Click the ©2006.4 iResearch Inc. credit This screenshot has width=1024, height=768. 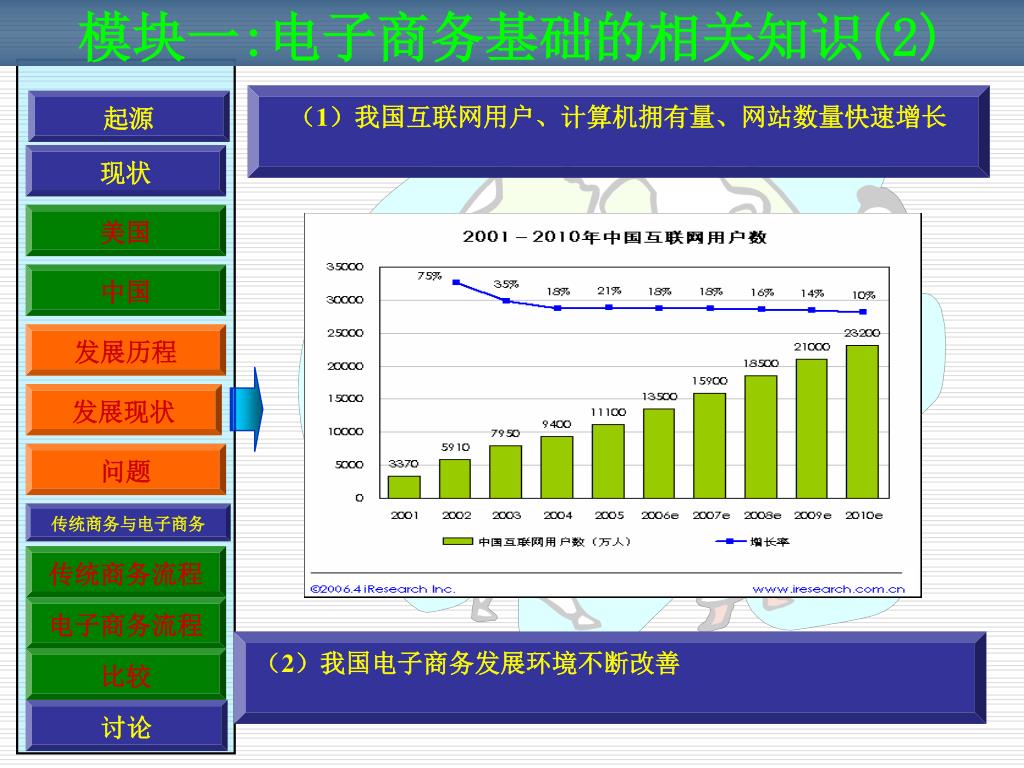point(383,589)
